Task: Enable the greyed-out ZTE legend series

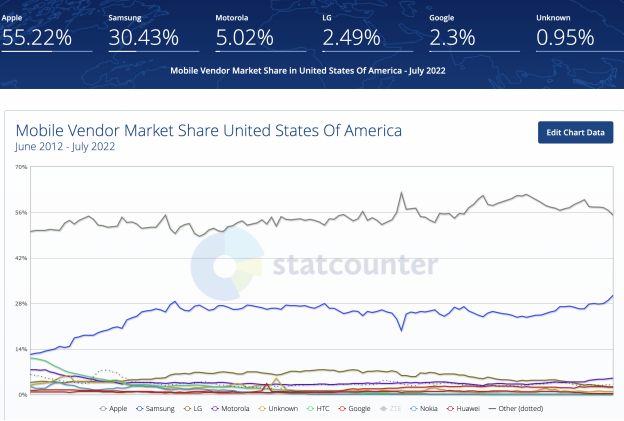Action: (x=390, y=409)
